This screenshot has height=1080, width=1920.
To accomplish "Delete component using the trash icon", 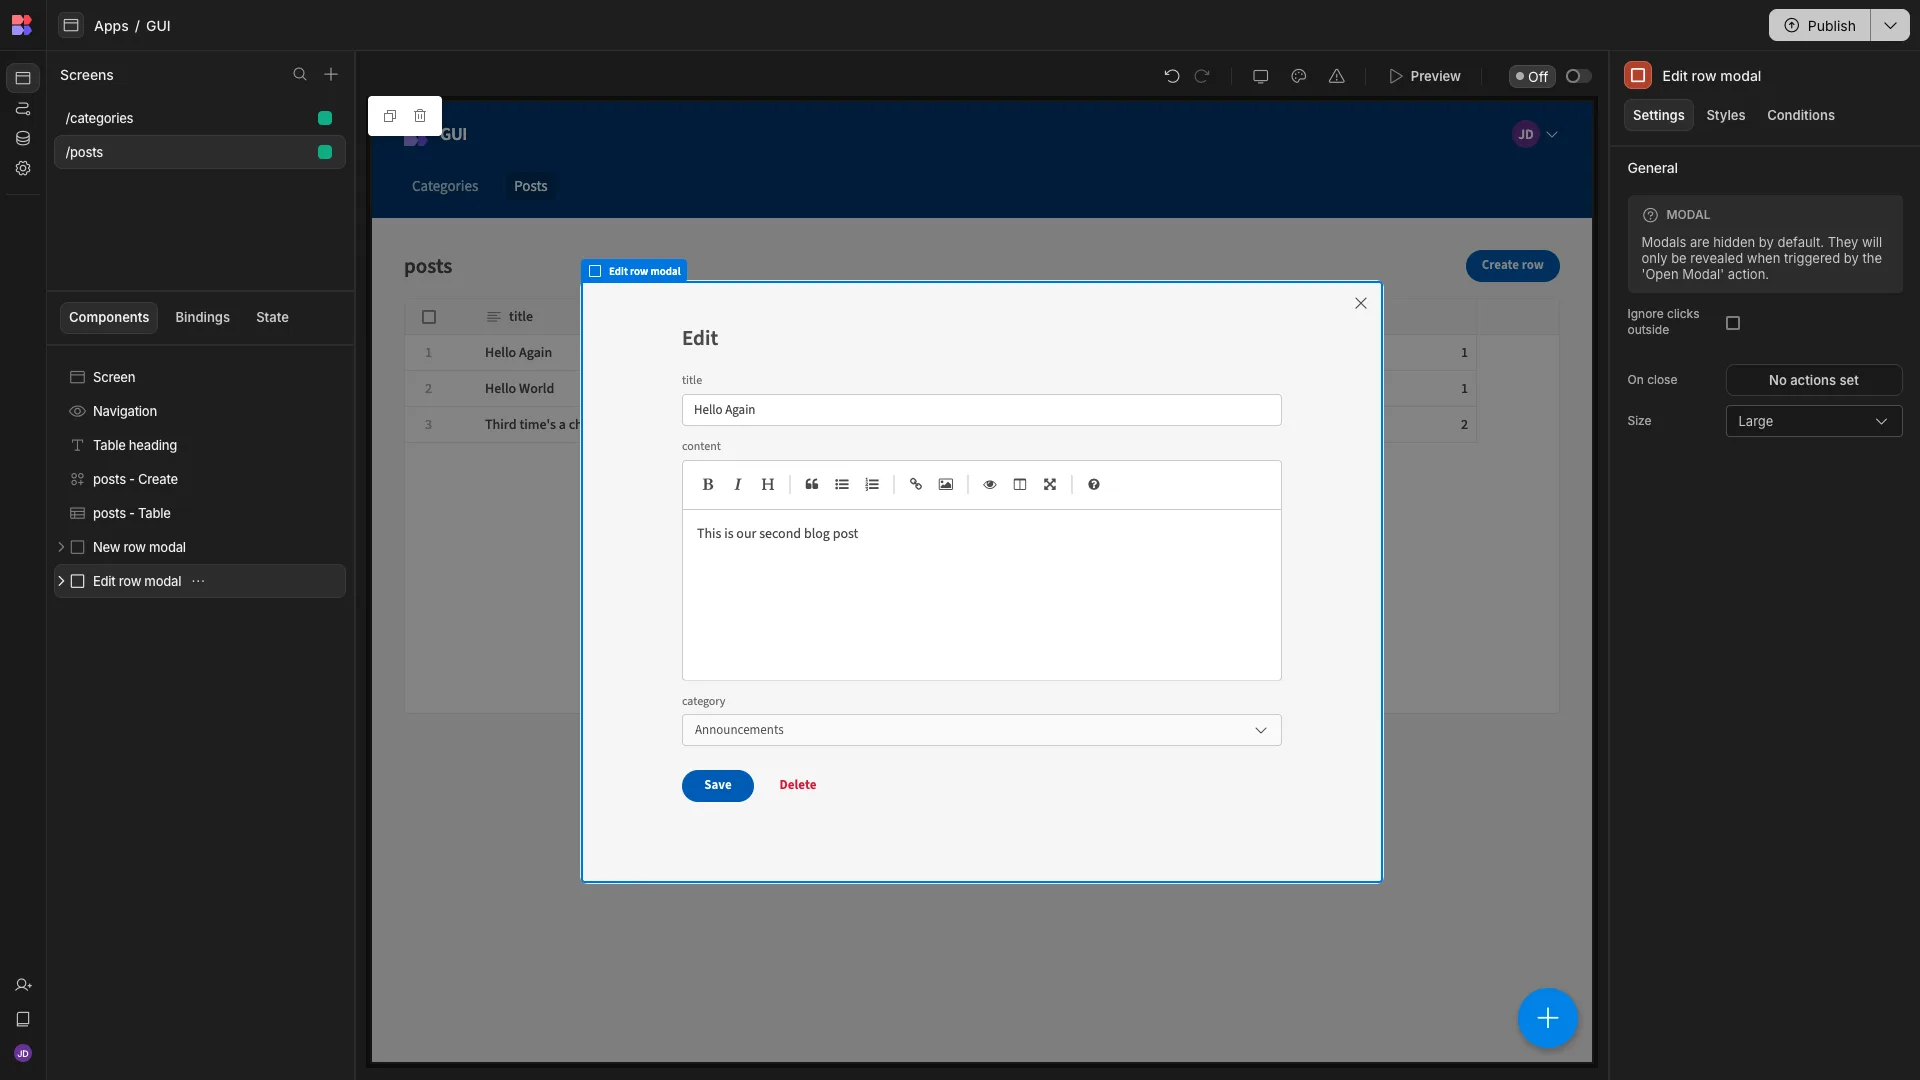I will pyautogui.click(x=420, y=116).
